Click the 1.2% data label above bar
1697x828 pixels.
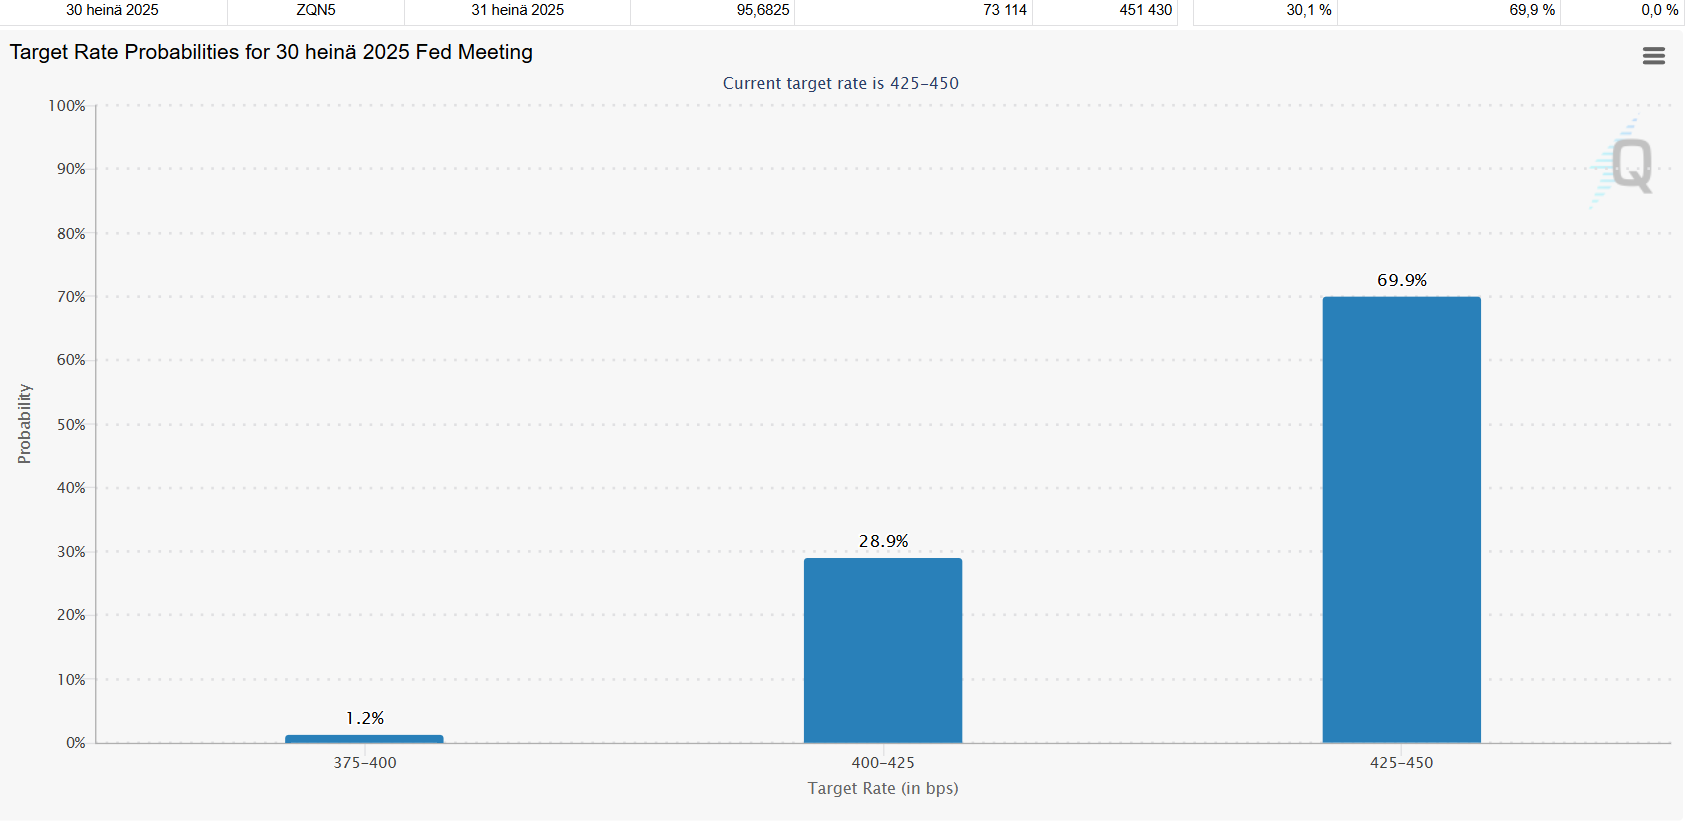point(365,718)
